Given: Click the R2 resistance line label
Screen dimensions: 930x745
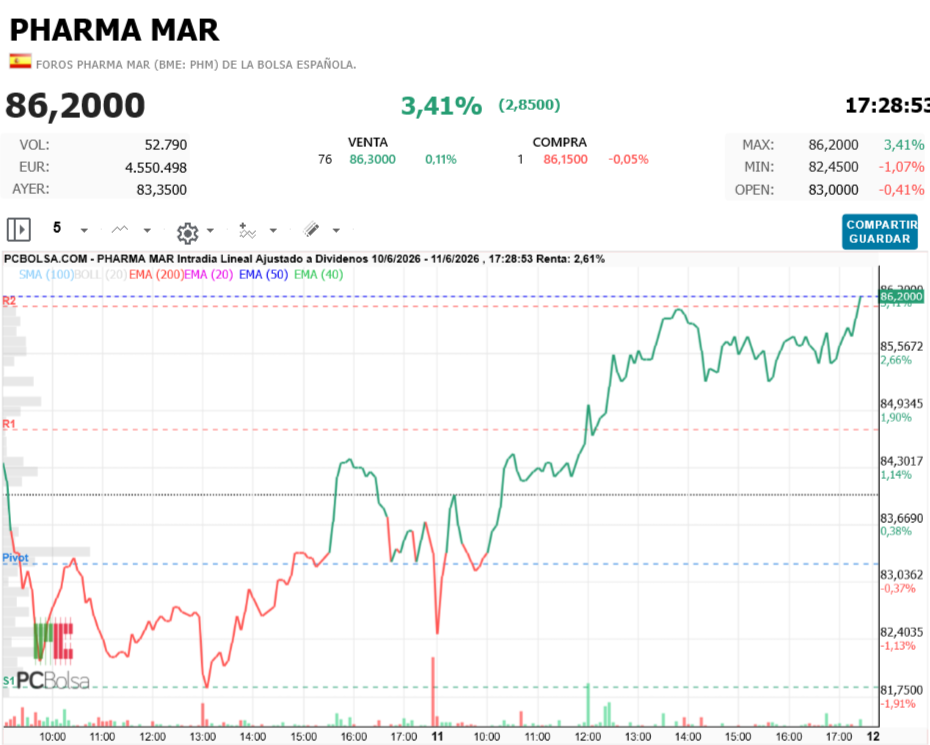Looking at the screenshot, I should (x=9, y=301).
